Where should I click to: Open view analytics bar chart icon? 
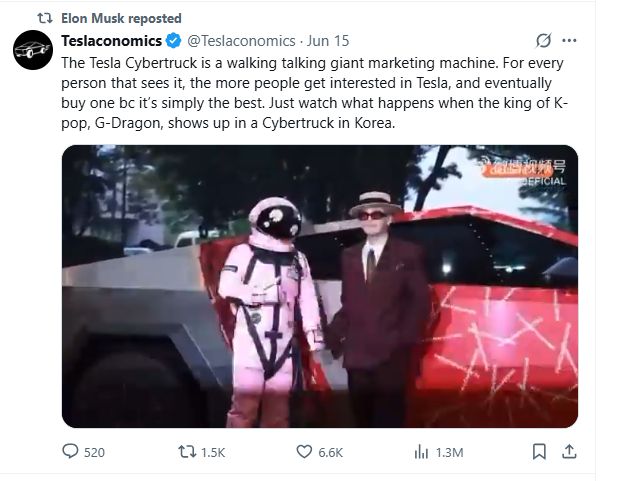click(x=421, y=452)
